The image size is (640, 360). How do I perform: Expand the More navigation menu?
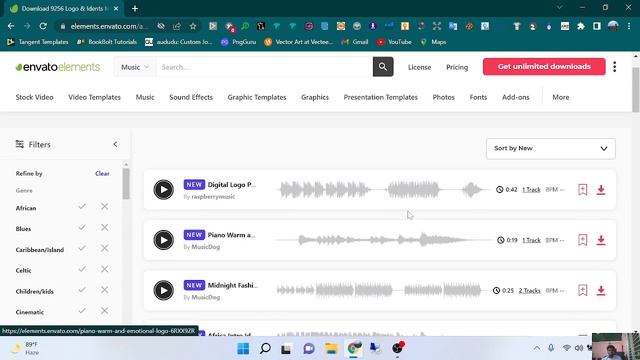pos(560,97)
